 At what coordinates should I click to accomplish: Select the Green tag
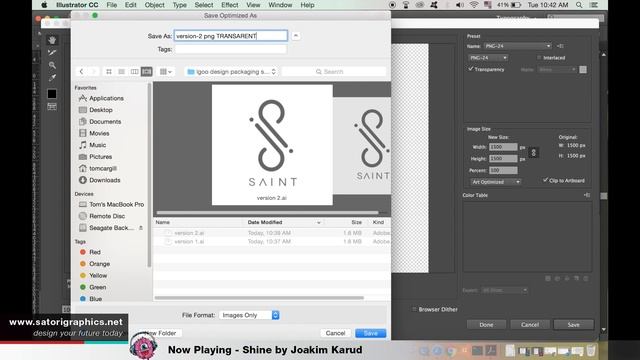coord(98,287)
